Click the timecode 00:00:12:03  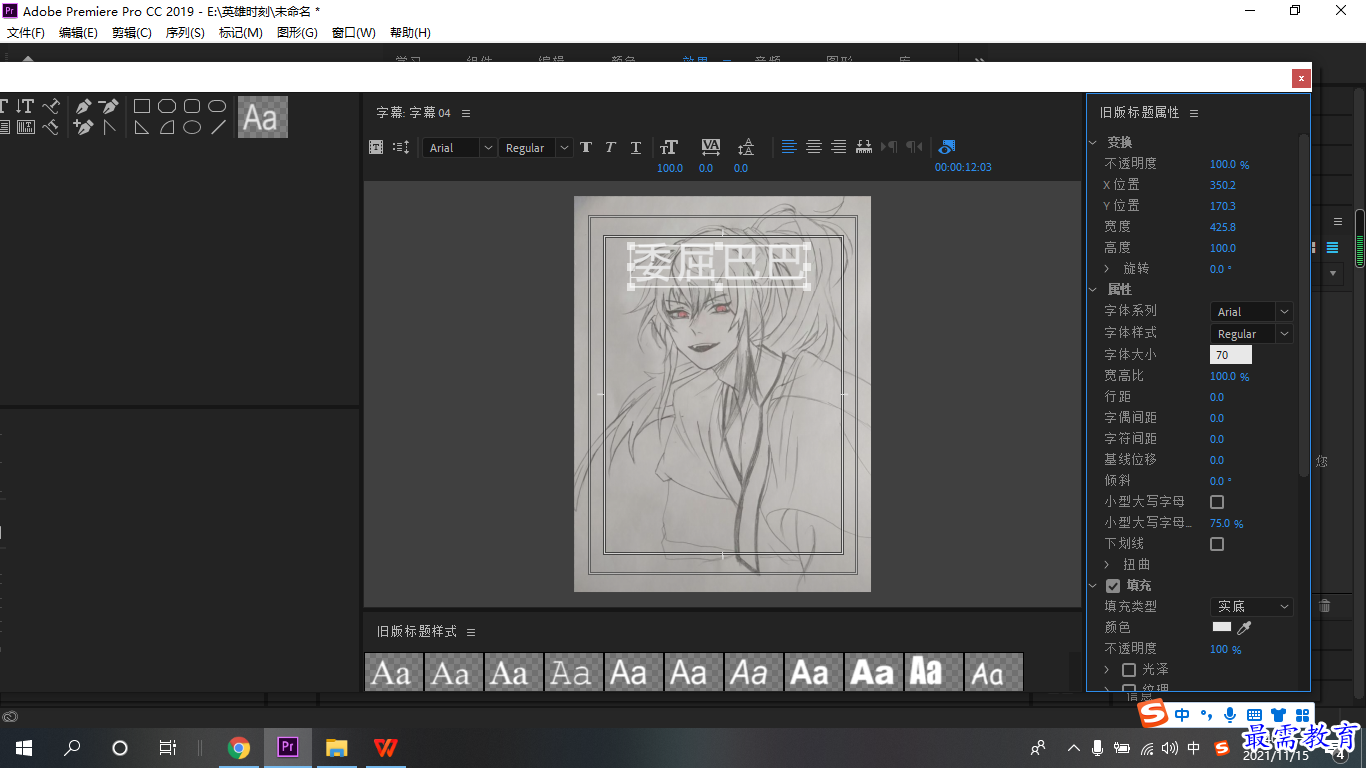pos(963,168)
